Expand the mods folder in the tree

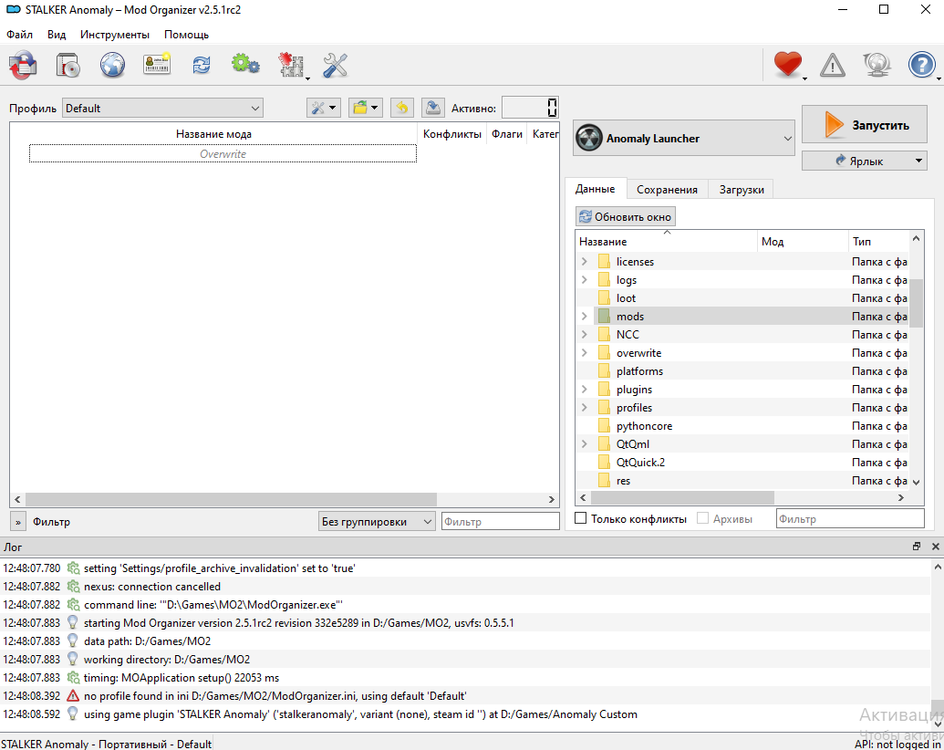click(584, 316)
